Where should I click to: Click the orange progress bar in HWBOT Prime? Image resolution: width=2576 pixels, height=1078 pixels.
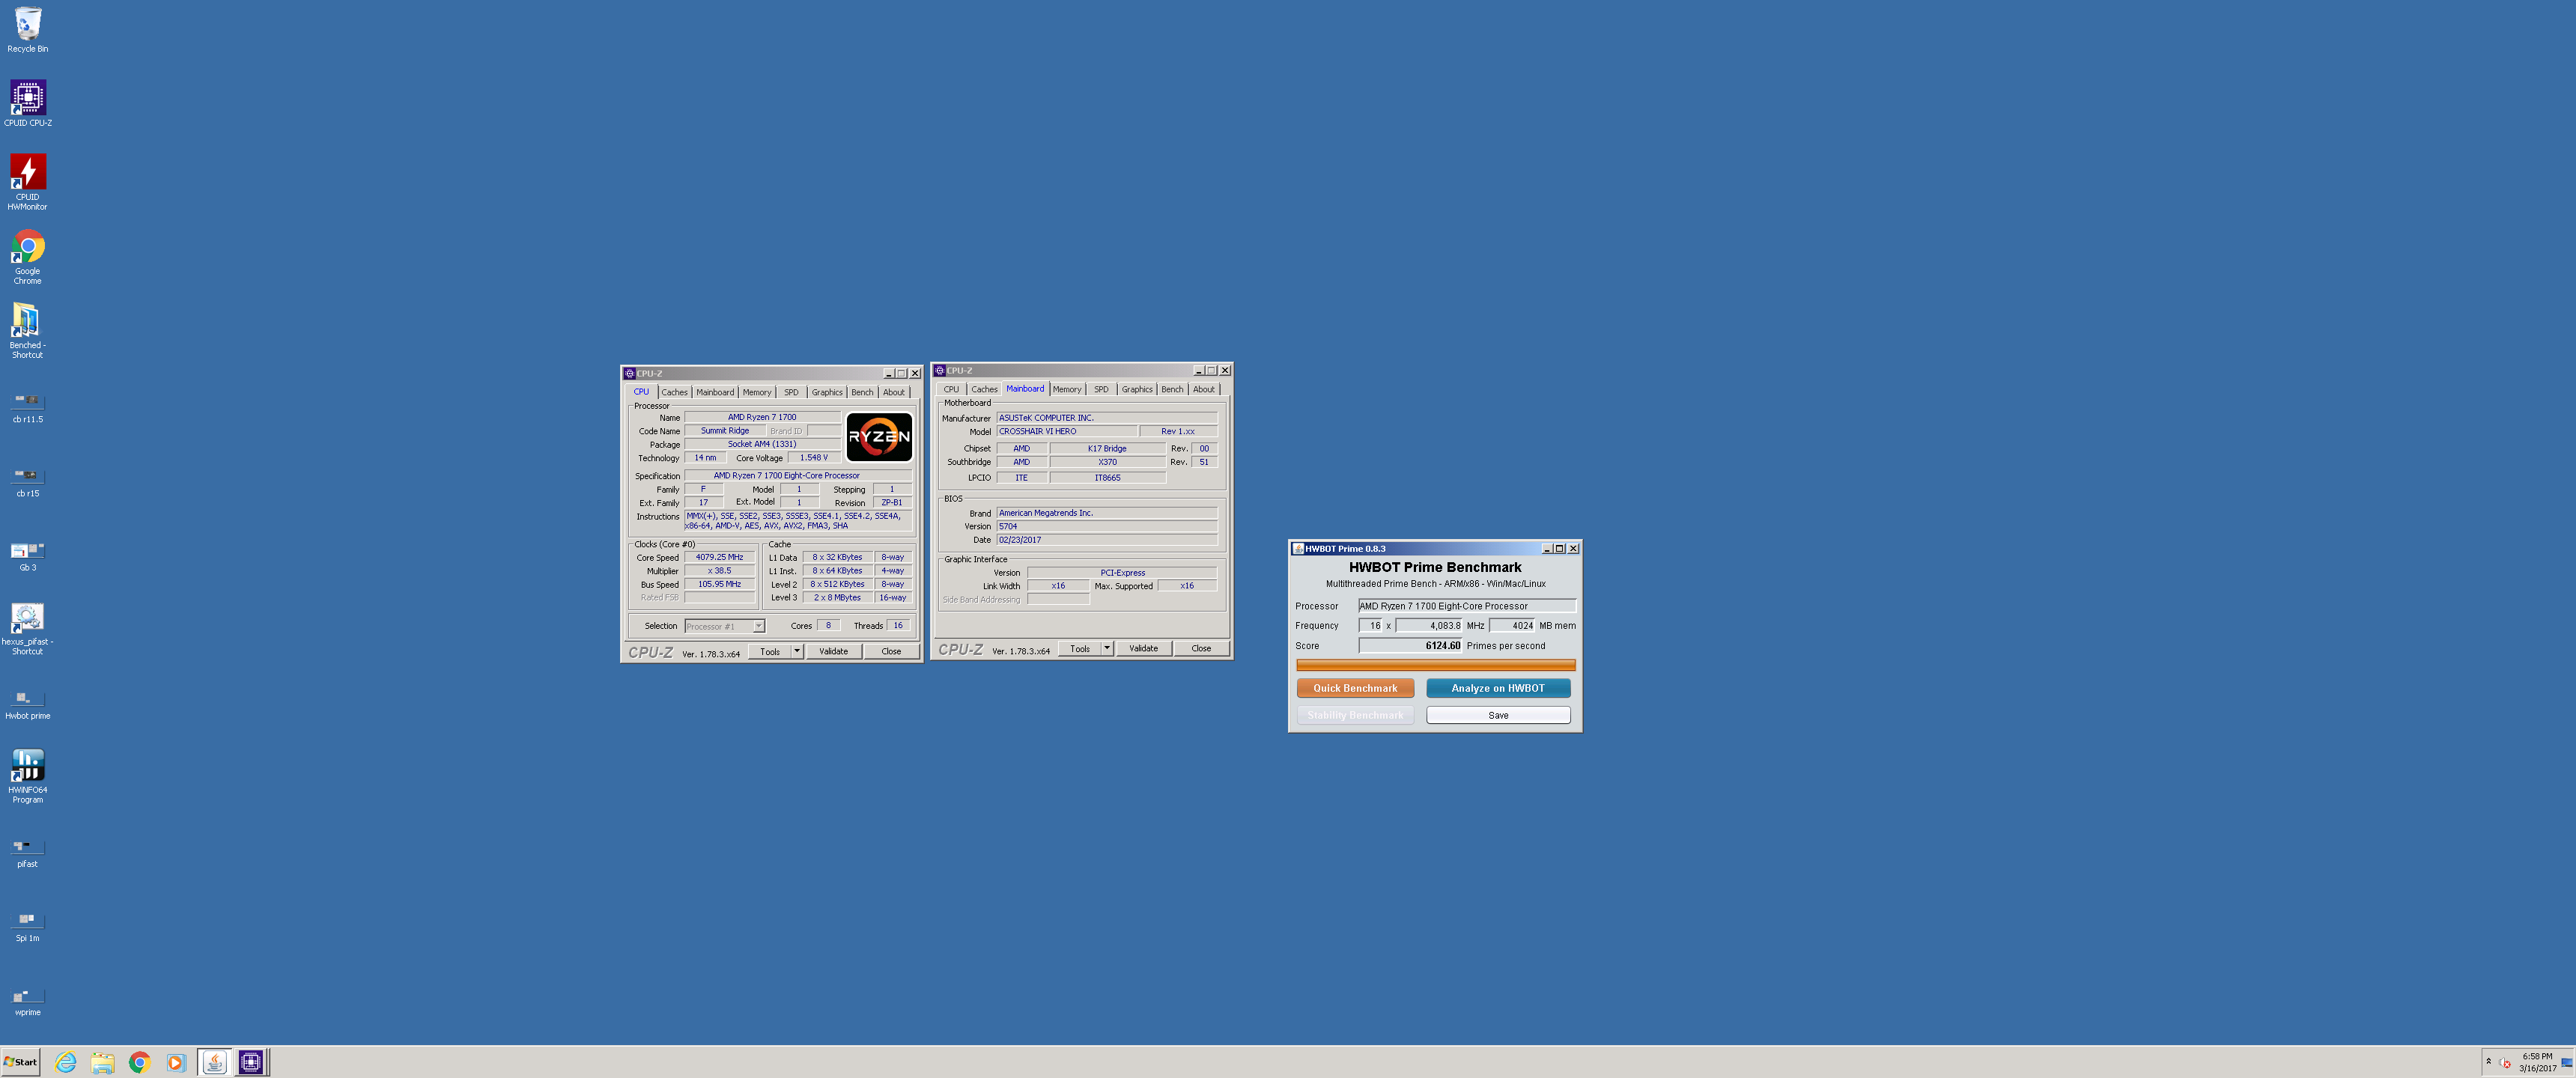pyautogui.click(x=1435, y=665)
